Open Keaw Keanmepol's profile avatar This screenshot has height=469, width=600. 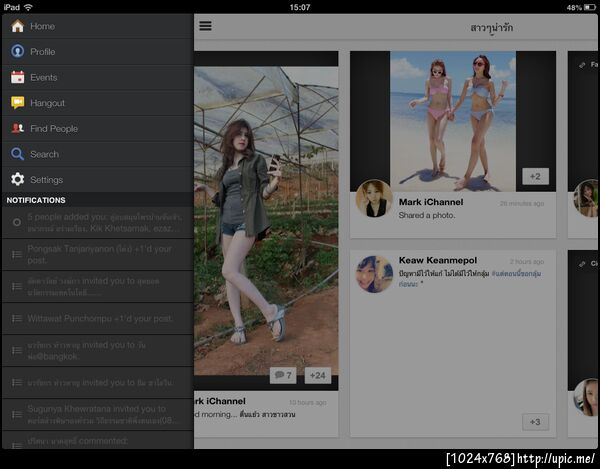coord(374,274)
